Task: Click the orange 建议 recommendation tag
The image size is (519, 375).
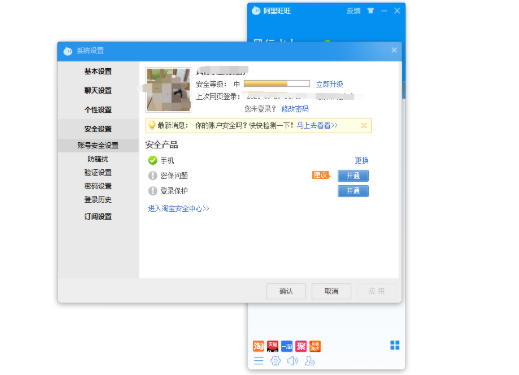Action: [320, 175]
